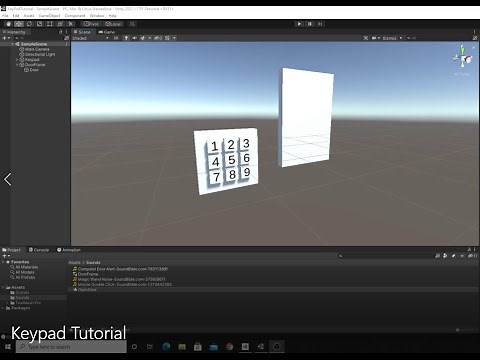Open the Shaded draw mode dropdown
The image size is (480, 360).
pyautogui.click(x=91, y=38)
